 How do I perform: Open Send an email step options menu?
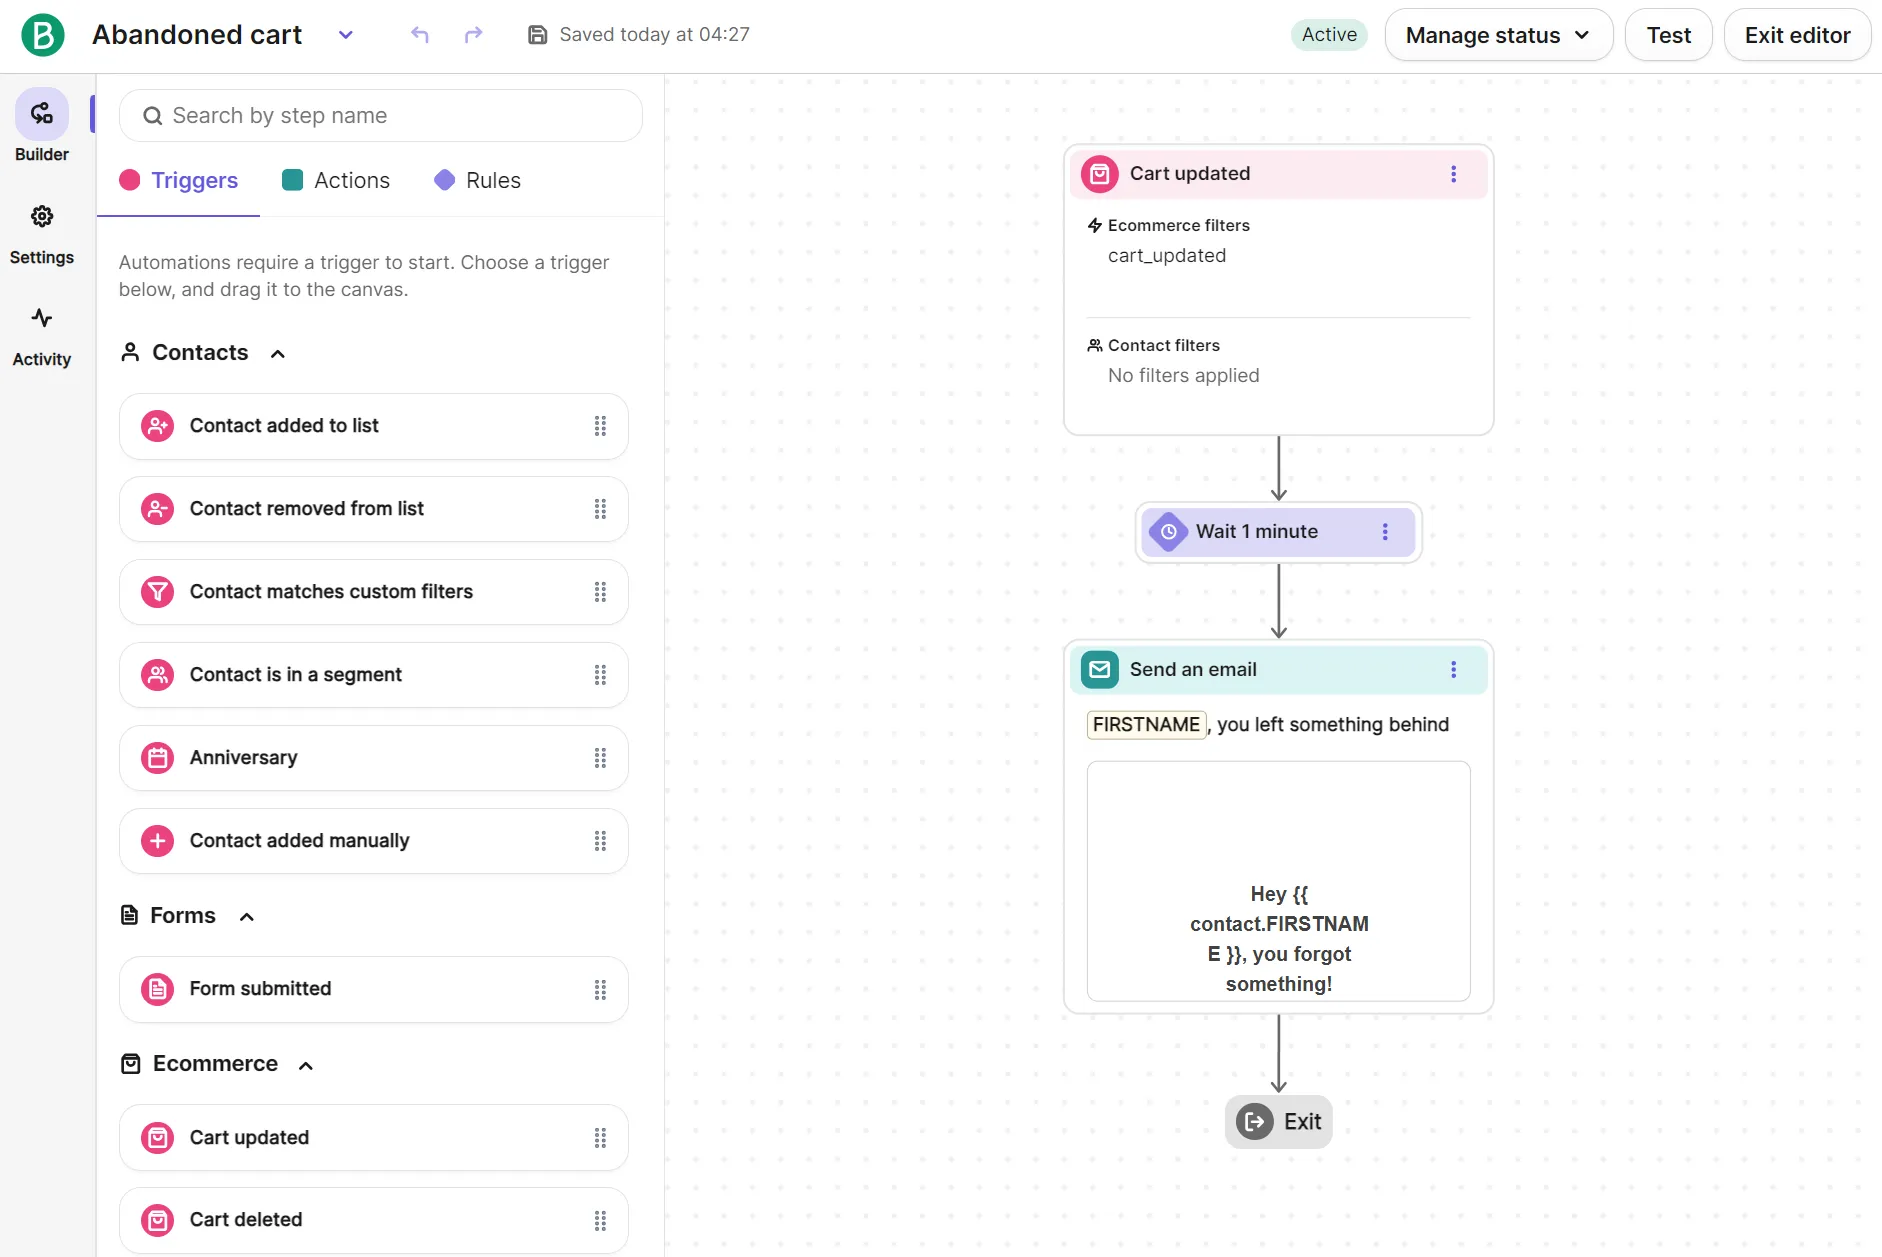1453,670
